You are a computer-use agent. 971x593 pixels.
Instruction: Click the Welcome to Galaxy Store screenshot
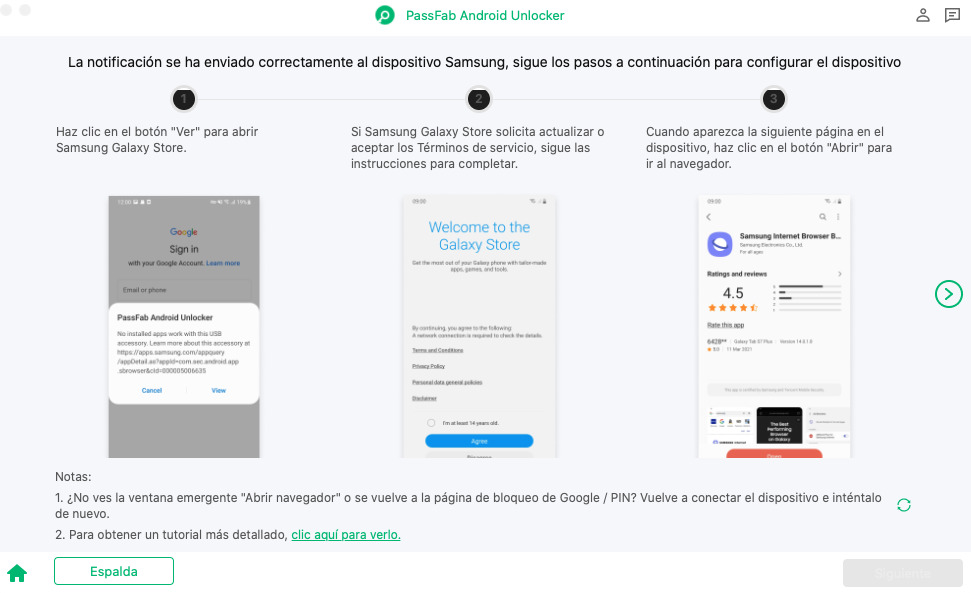click(x=480, y=326)
